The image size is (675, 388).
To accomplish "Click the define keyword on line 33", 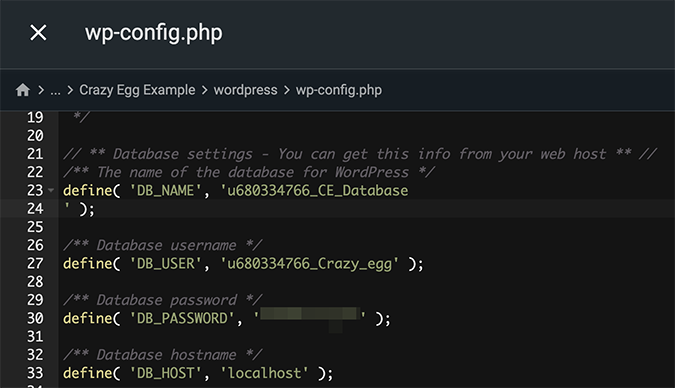I will 87,373.
